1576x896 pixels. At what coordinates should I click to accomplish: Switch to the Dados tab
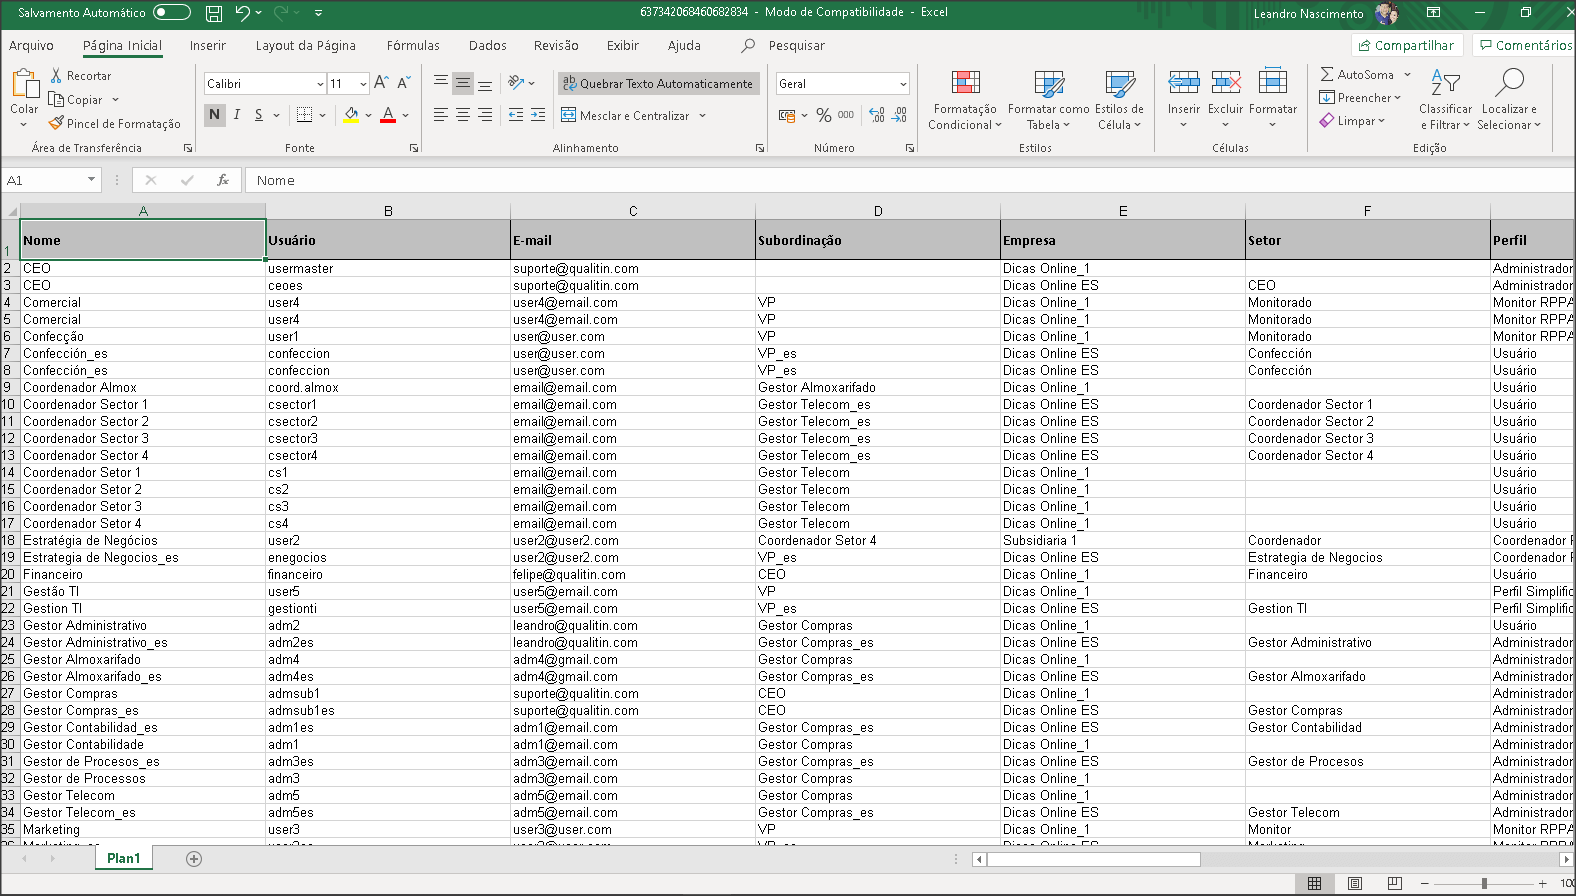pos(487,46)
